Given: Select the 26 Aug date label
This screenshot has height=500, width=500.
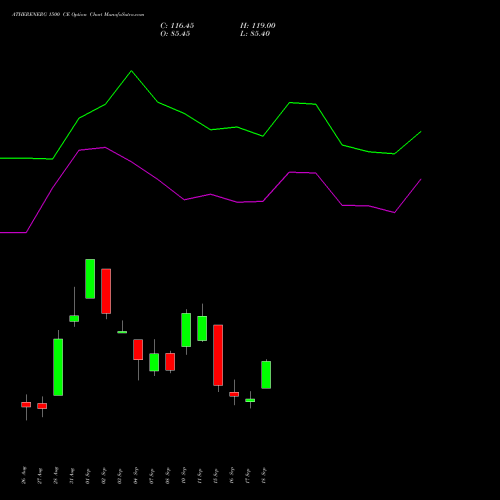Looking at the screenshot, I should tap(24, 475).
